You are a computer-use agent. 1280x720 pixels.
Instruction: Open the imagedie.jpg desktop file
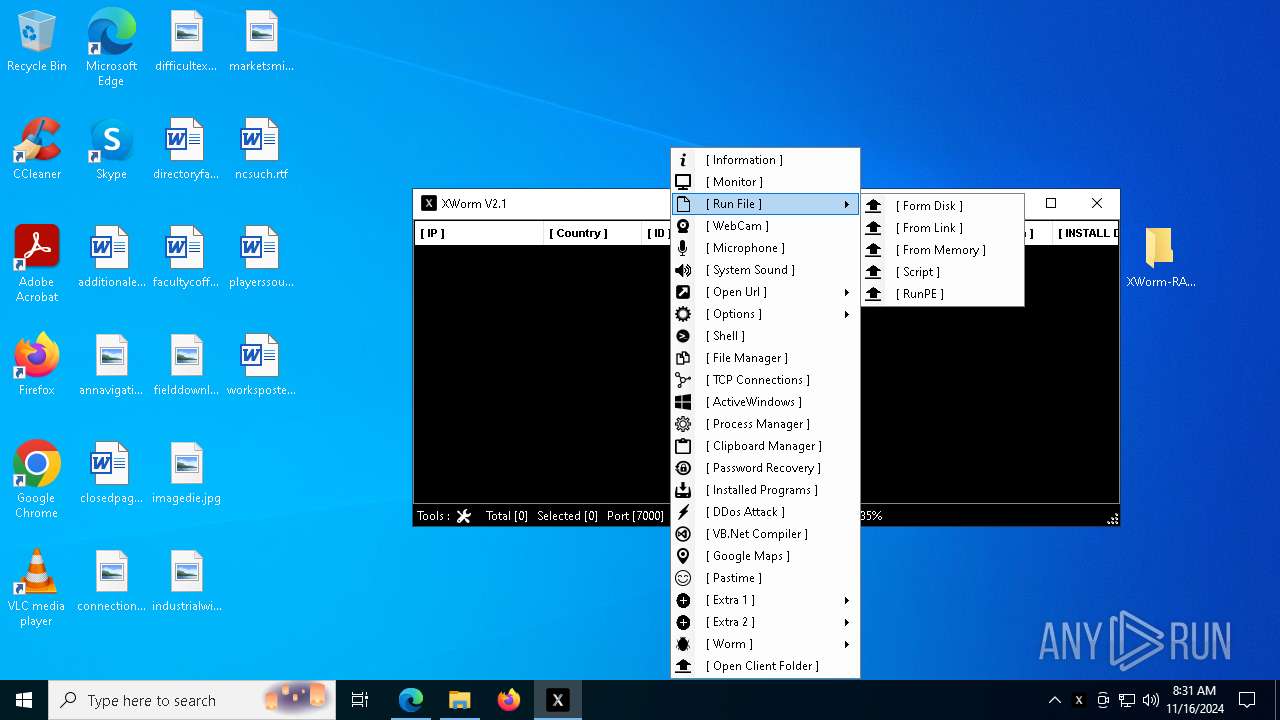click(186, 473)
